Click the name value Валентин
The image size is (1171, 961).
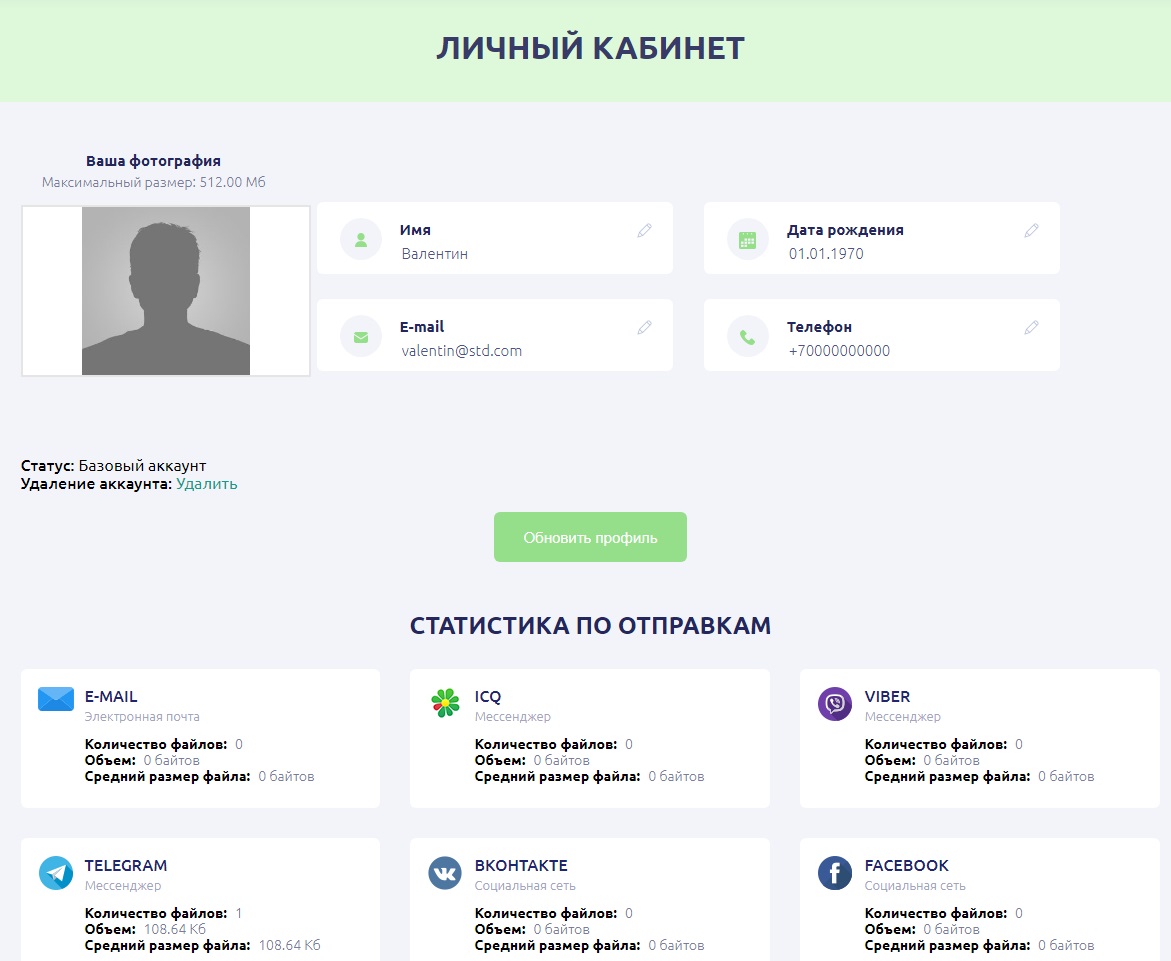[x=435, y=254]
